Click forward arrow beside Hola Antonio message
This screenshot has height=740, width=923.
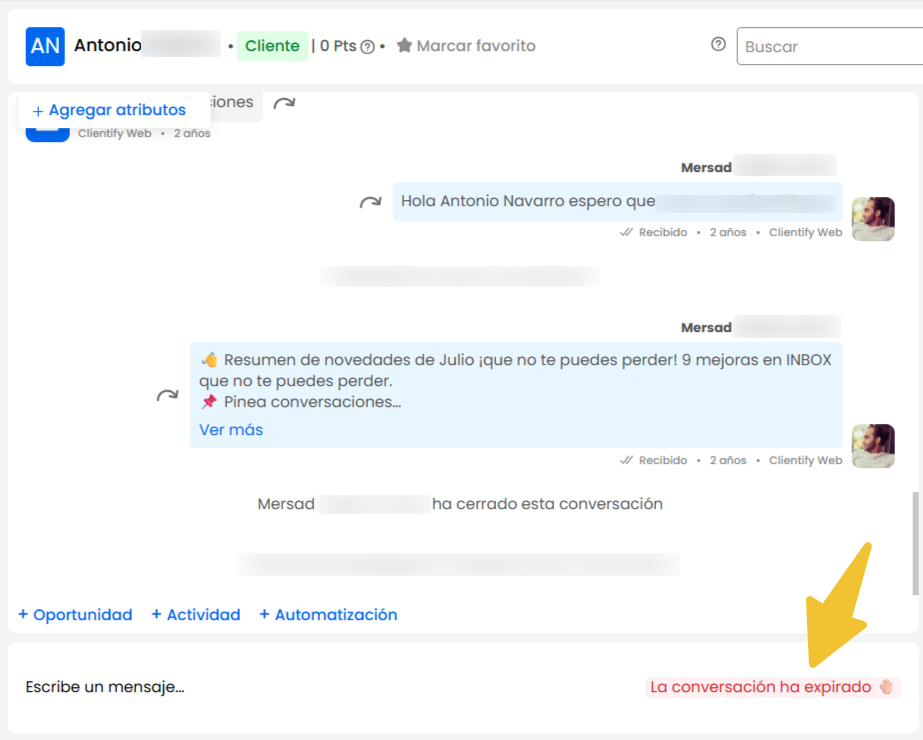(370, 202)
